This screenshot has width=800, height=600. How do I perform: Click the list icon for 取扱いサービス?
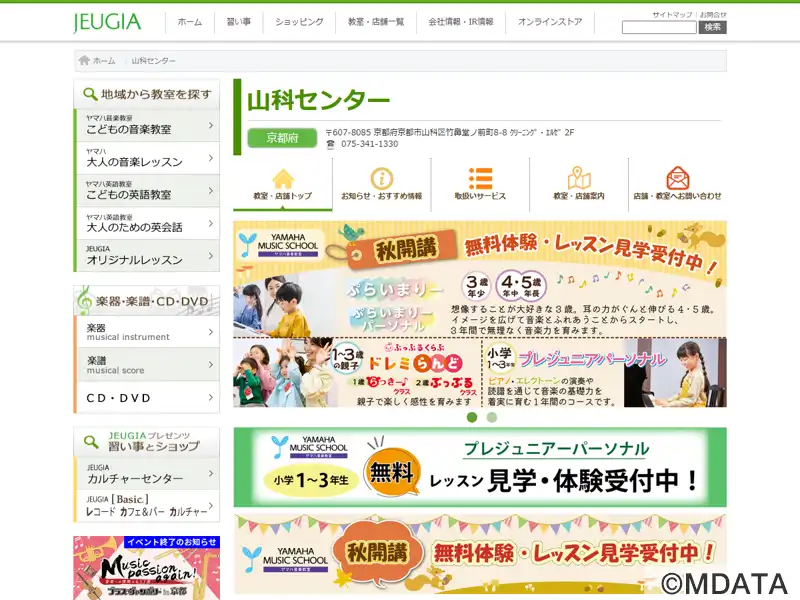coord(480,179)
